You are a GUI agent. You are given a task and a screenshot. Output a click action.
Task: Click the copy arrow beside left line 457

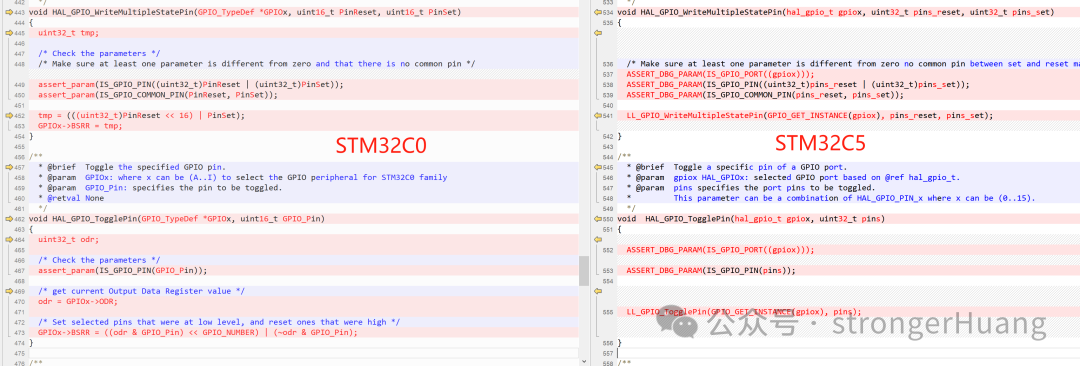click(x=8, y=167)
